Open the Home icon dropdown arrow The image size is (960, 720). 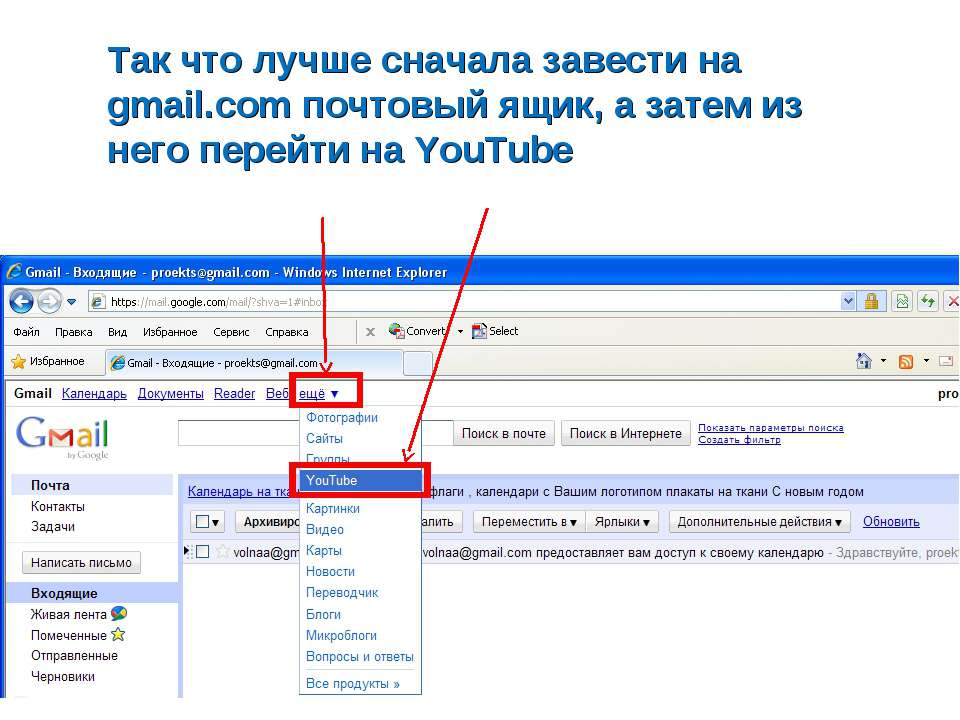pyautogui.click(x=883, y=361)
